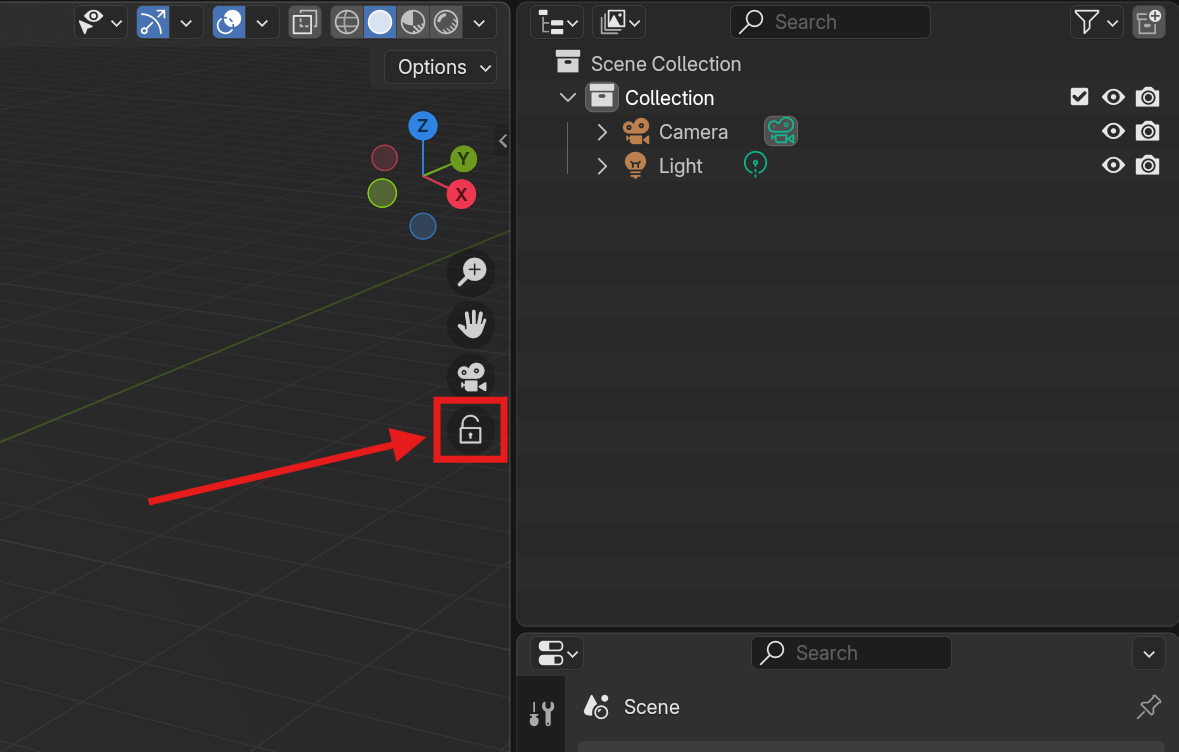This screenshot has width=1179, height=752.
Task: Open the Outliner filter dropdown
Action: [1096, 23]
